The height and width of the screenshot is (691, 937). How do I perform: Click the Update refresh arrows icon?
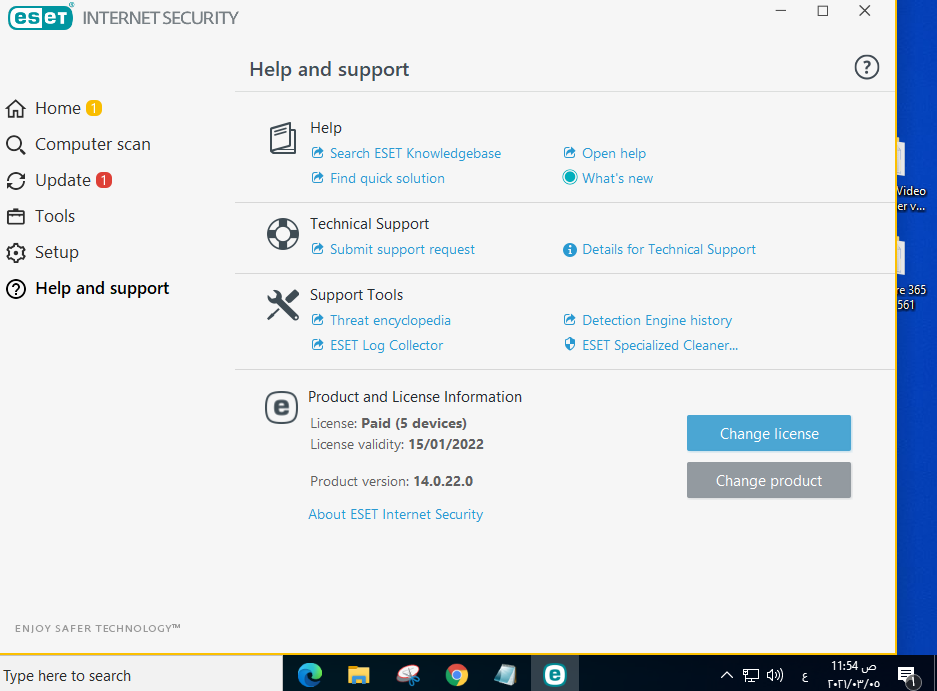pos(16,181)
